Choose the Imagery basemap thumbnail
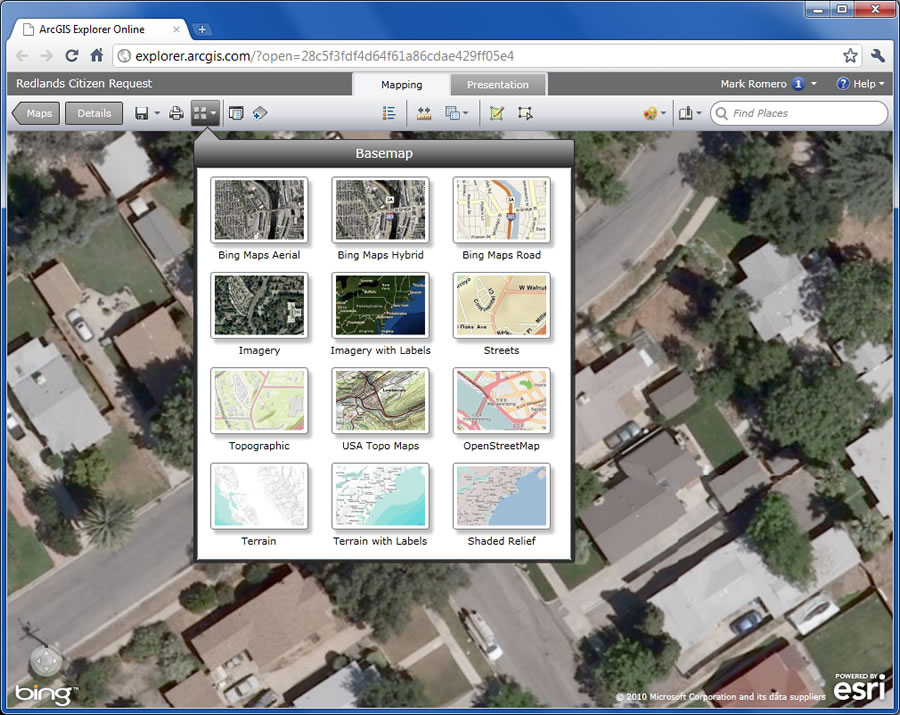 point(259,305)
